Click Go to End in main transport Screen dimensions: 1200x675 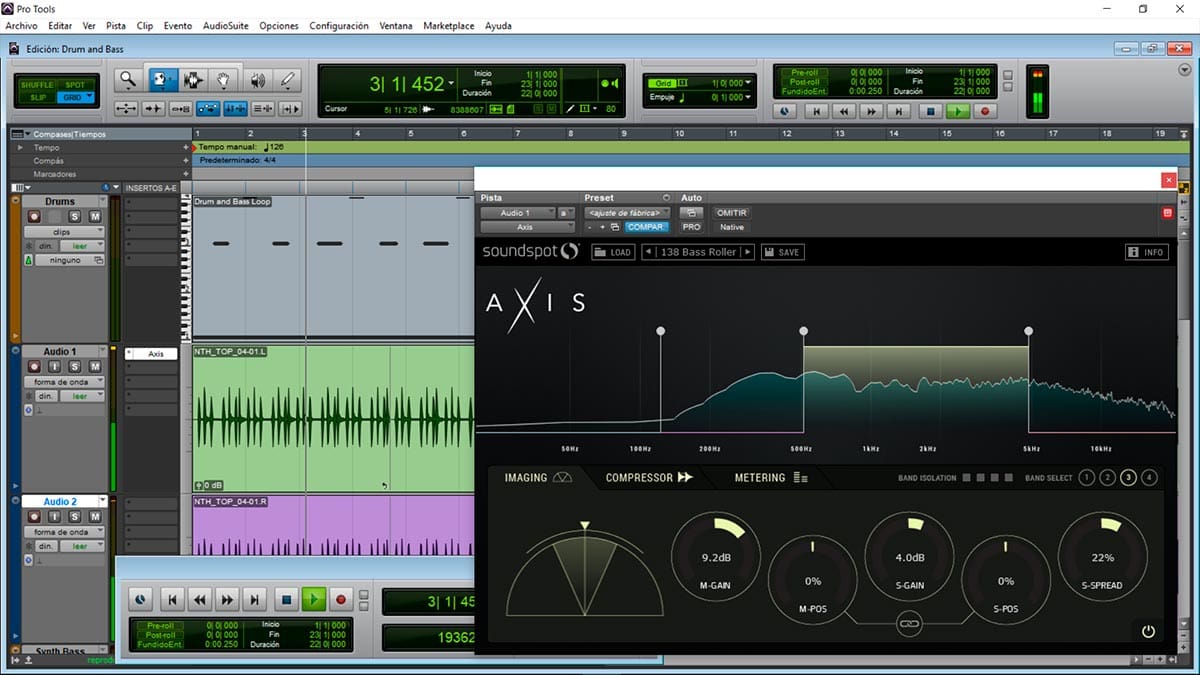901,112
